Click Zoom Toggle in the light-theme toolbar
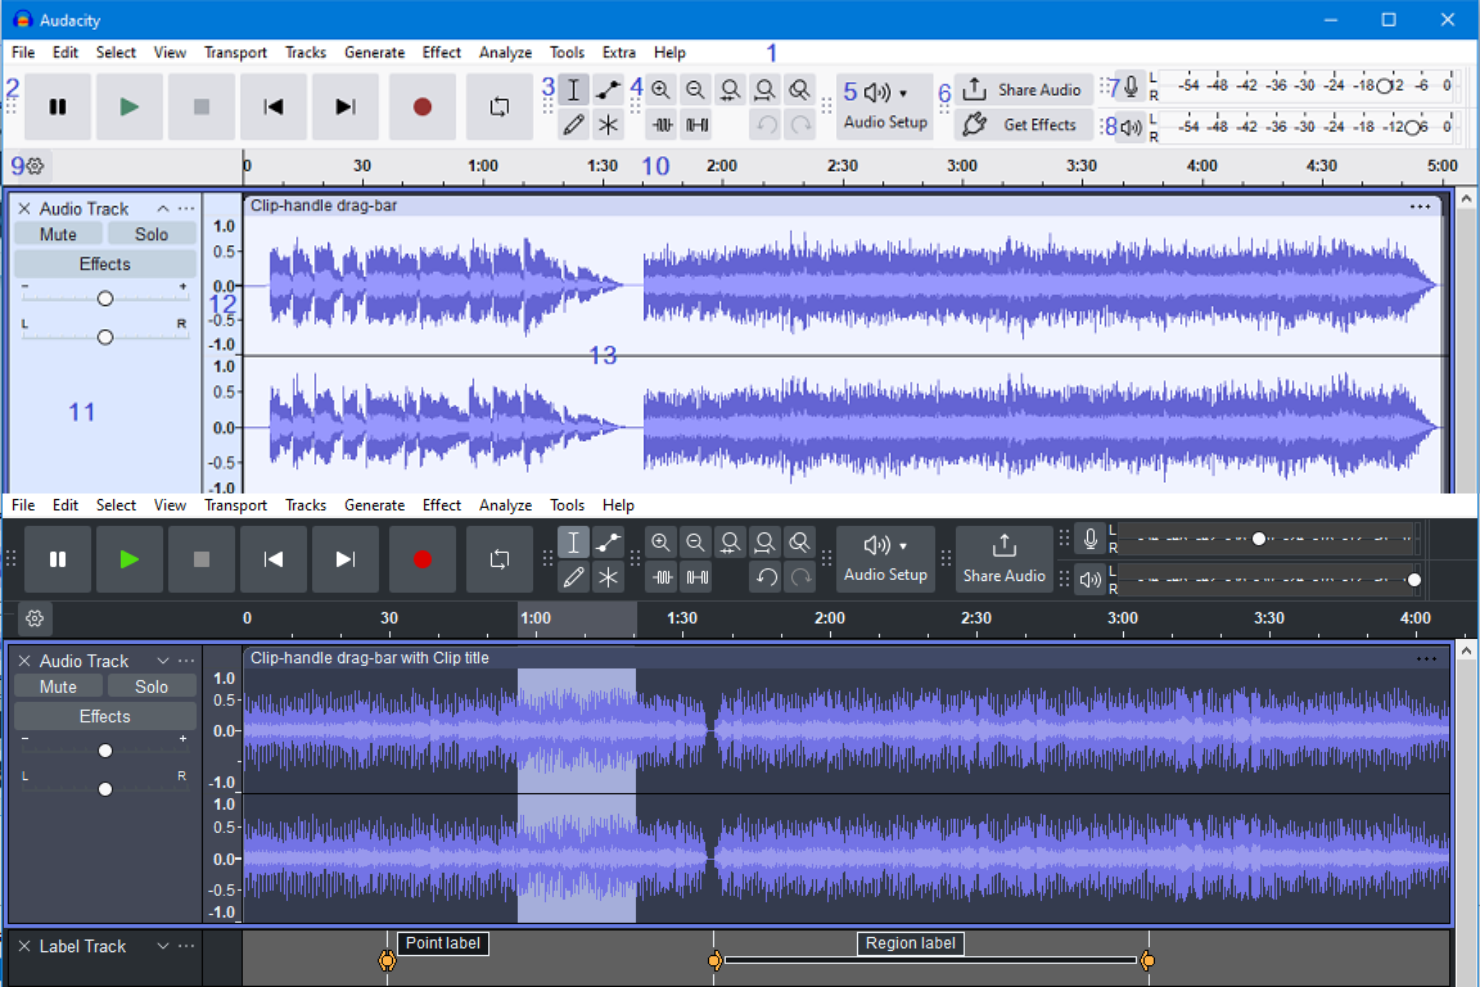This screenshot has height=987, width=1480. point(799,90)
